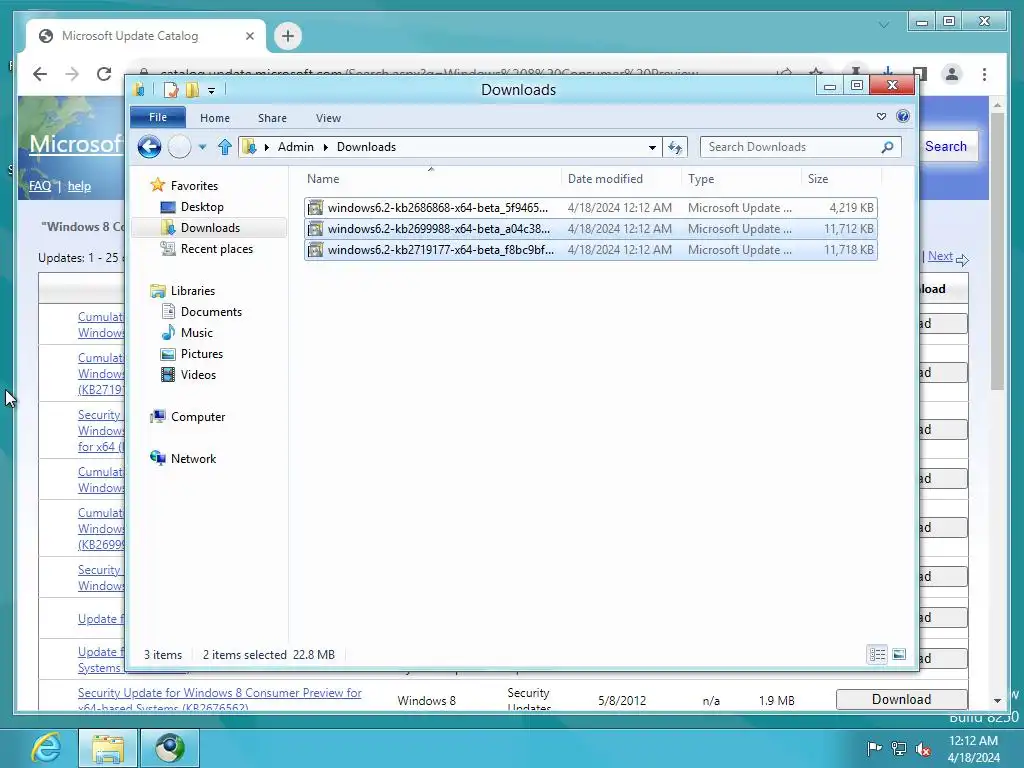Open a new Chrome tab
The image size is (1024, 768).
click(x=288, y=36)
